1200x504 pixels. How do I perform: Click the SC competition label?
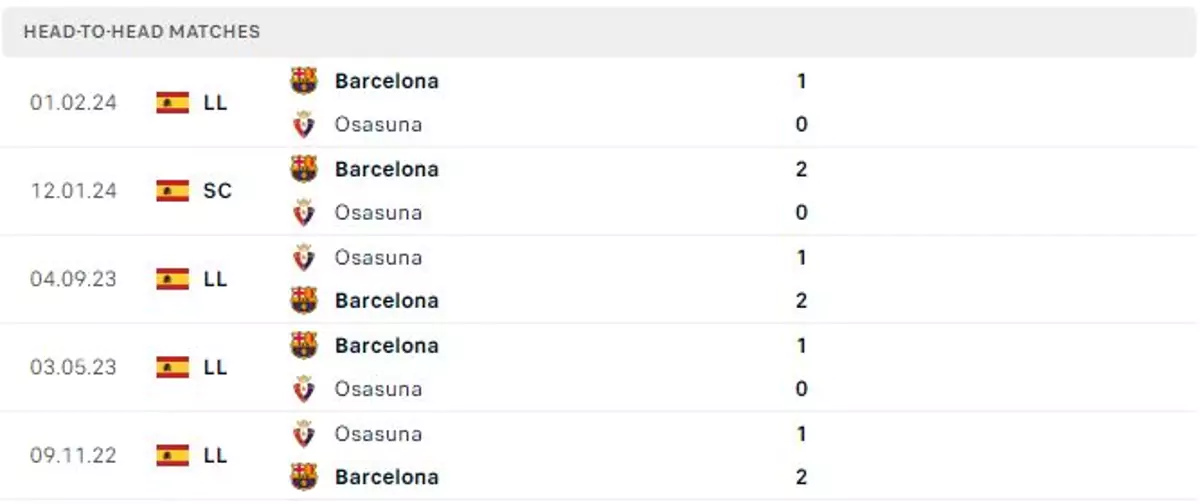217,190
